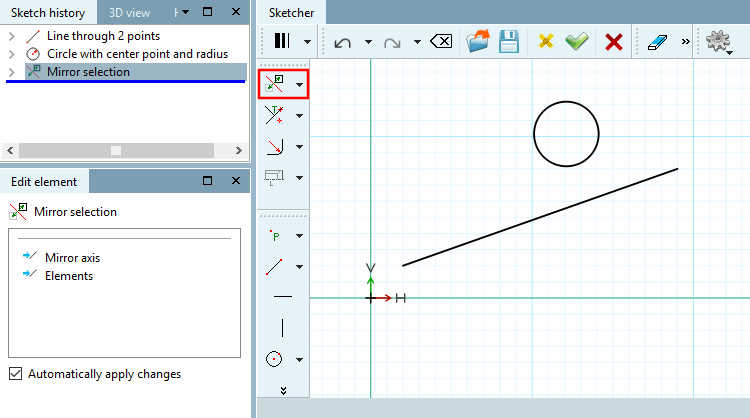
Task: Select the Mirror axis entry
Action: coord(73,258)
